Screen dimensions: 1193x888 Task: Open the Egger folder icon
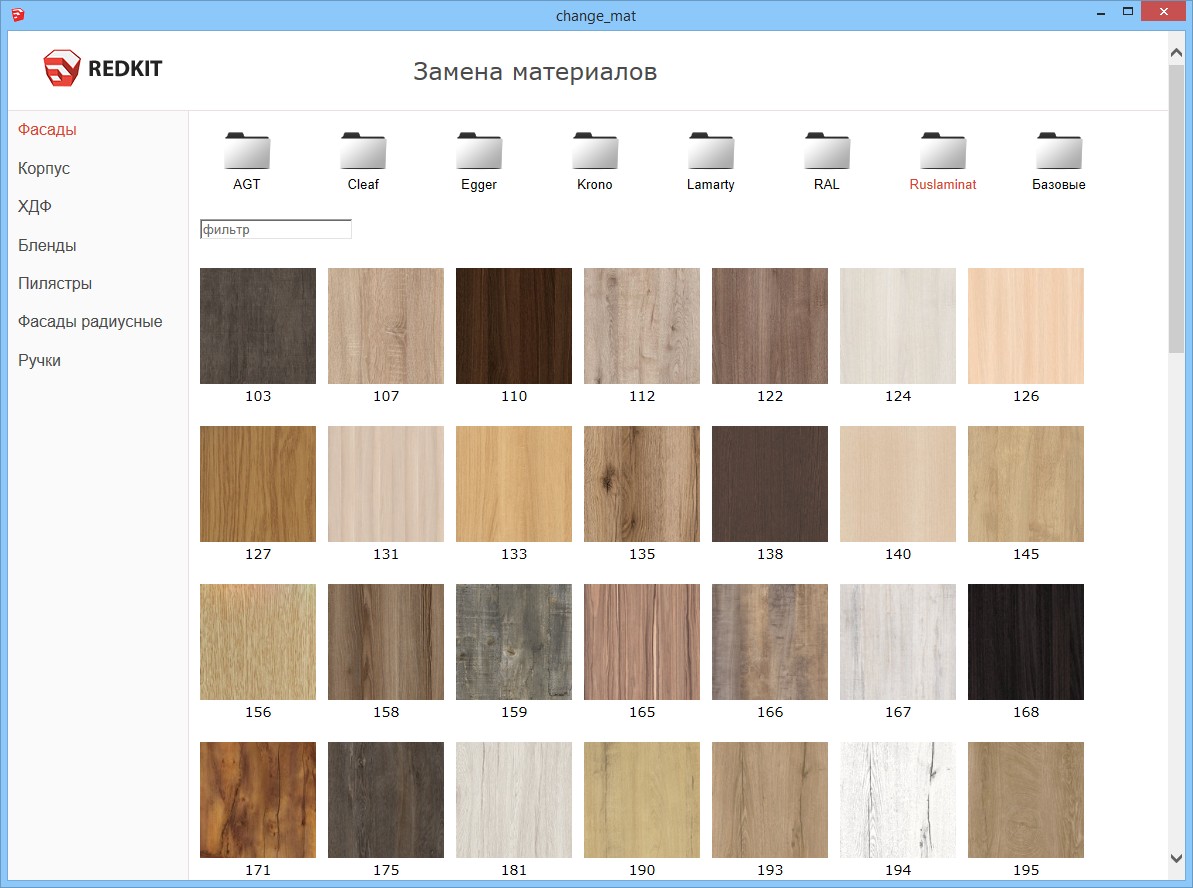[479, 150]
